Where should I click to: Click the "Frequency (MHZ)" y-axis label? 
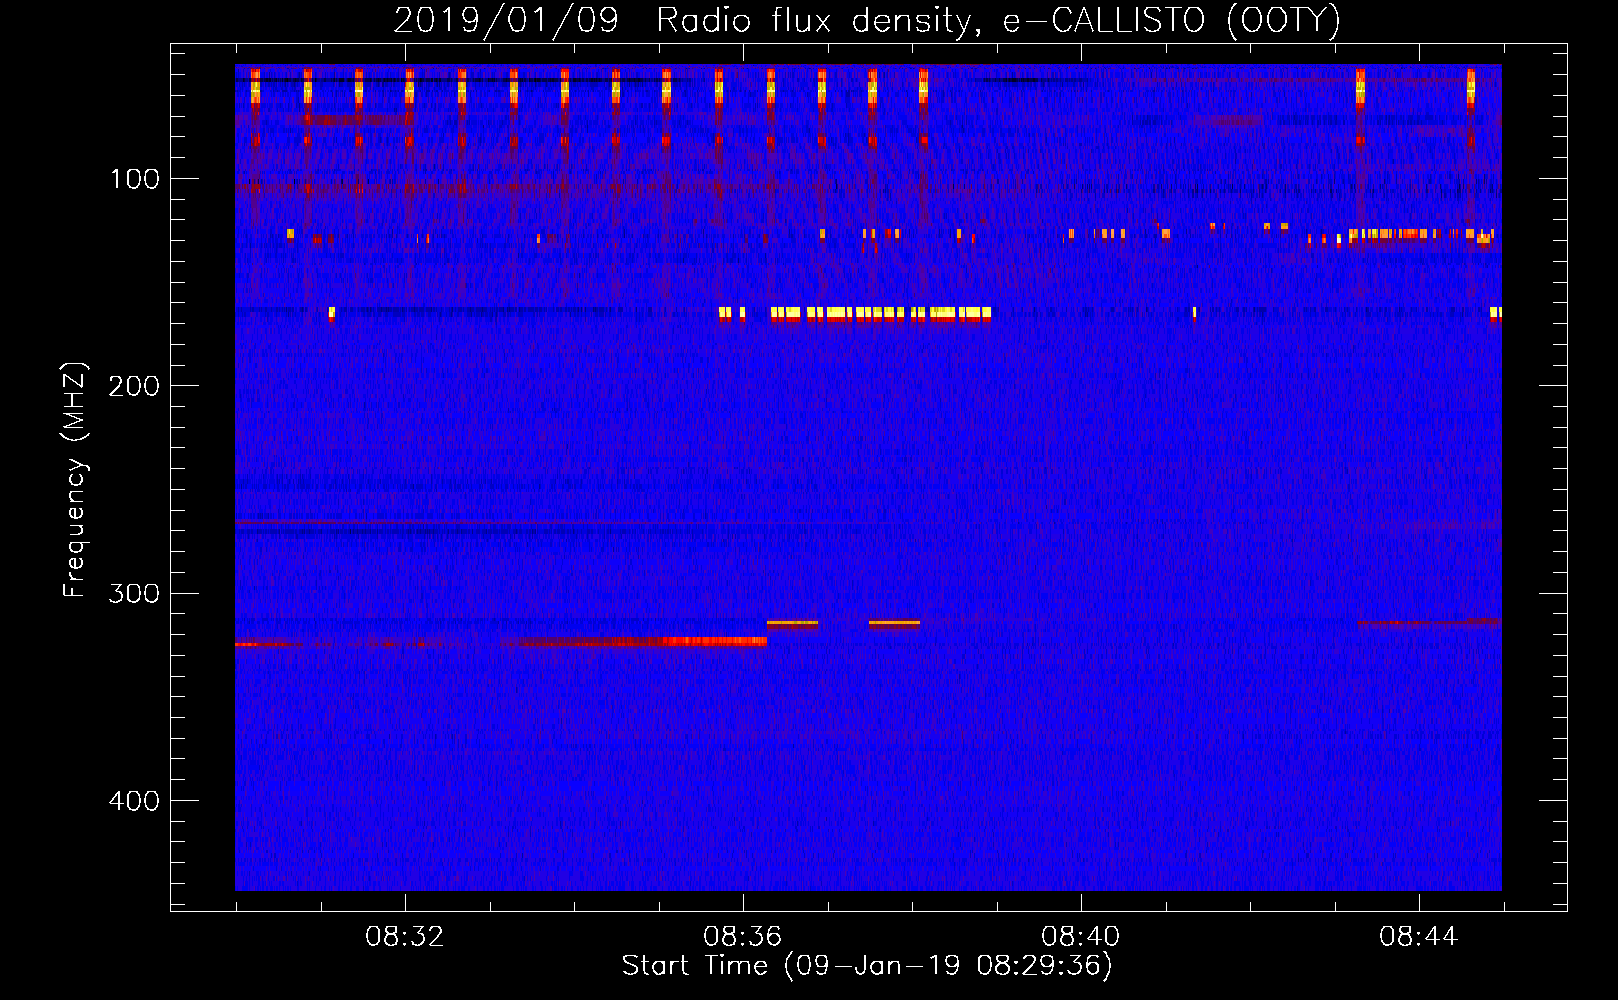75,480
